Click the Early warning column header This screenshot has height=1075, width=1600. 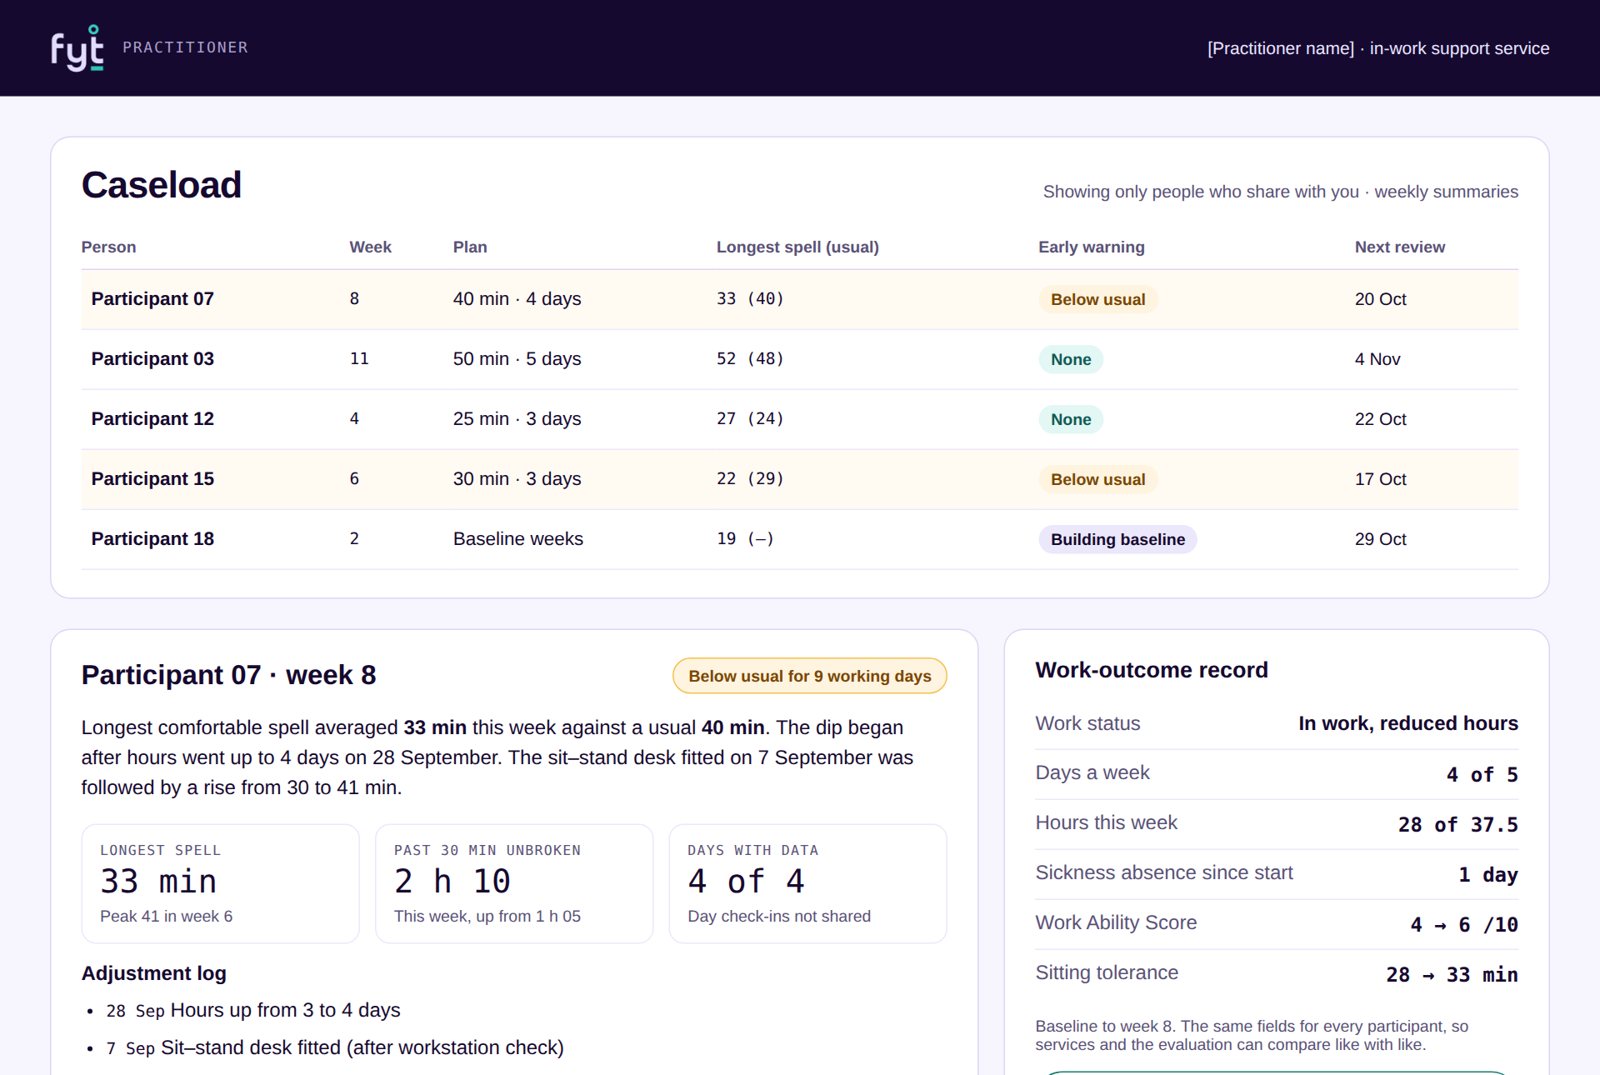1091,247
